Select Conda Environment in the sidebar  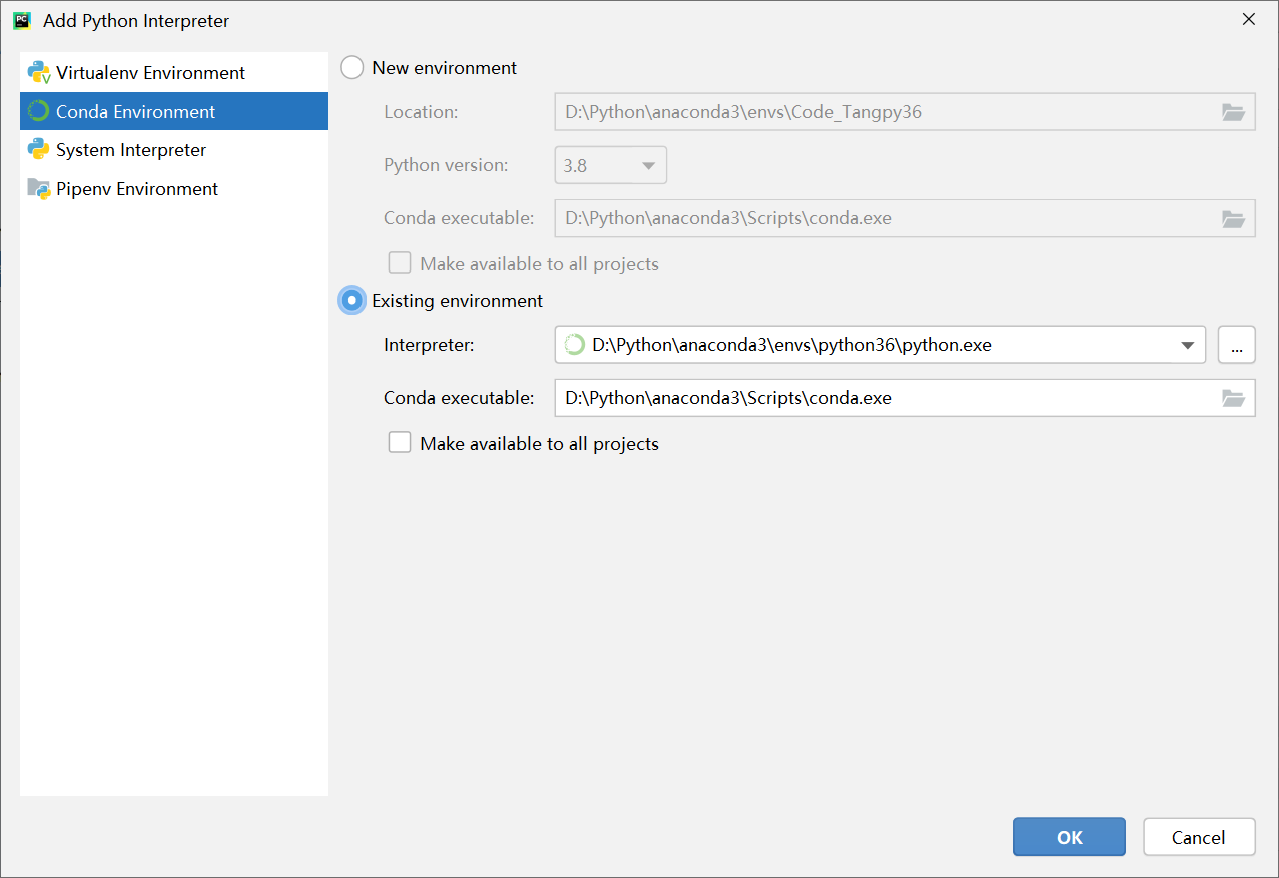point(174,111)
